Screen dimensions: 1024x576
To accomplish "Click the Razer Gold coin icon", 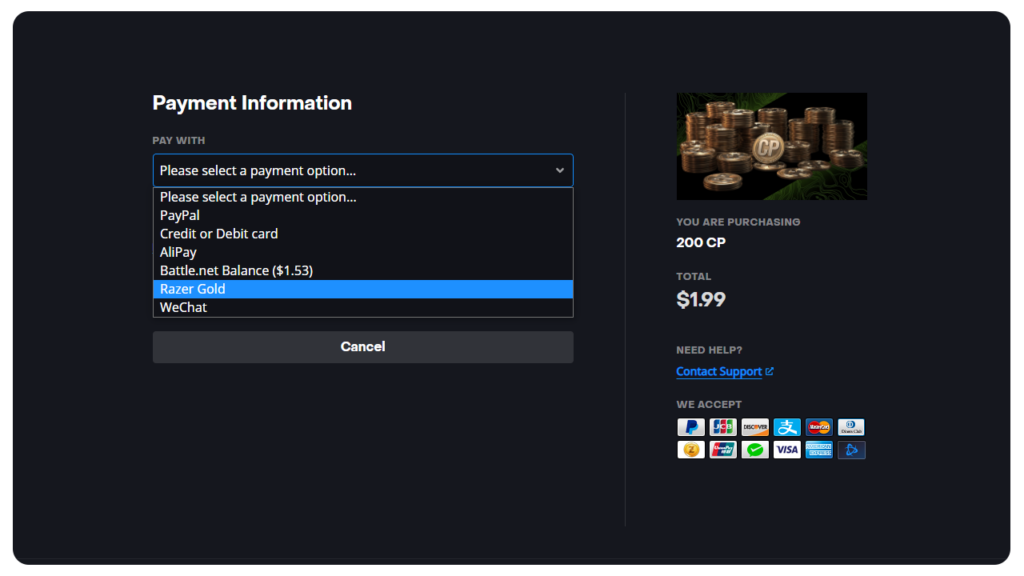I will coord(690,450).
